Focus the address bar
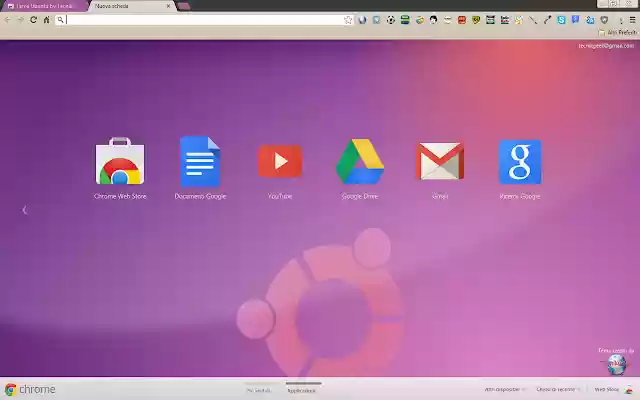This screenshot has width=640, height=400. pos(204,20)
